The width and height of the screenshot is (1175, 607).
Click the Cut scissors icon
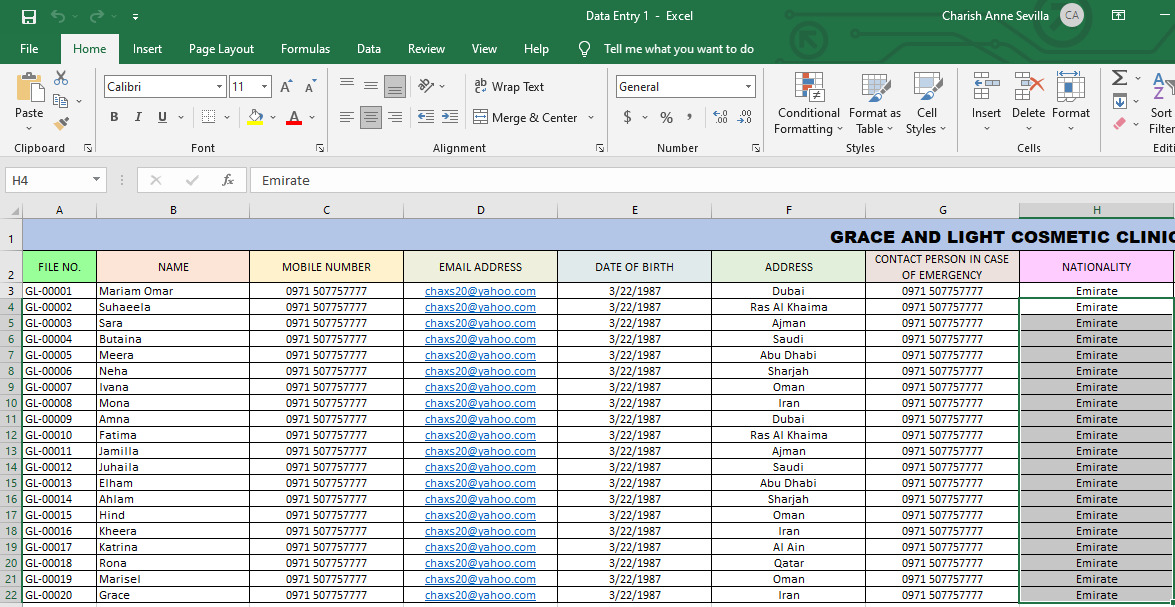(x=61, y=78)
